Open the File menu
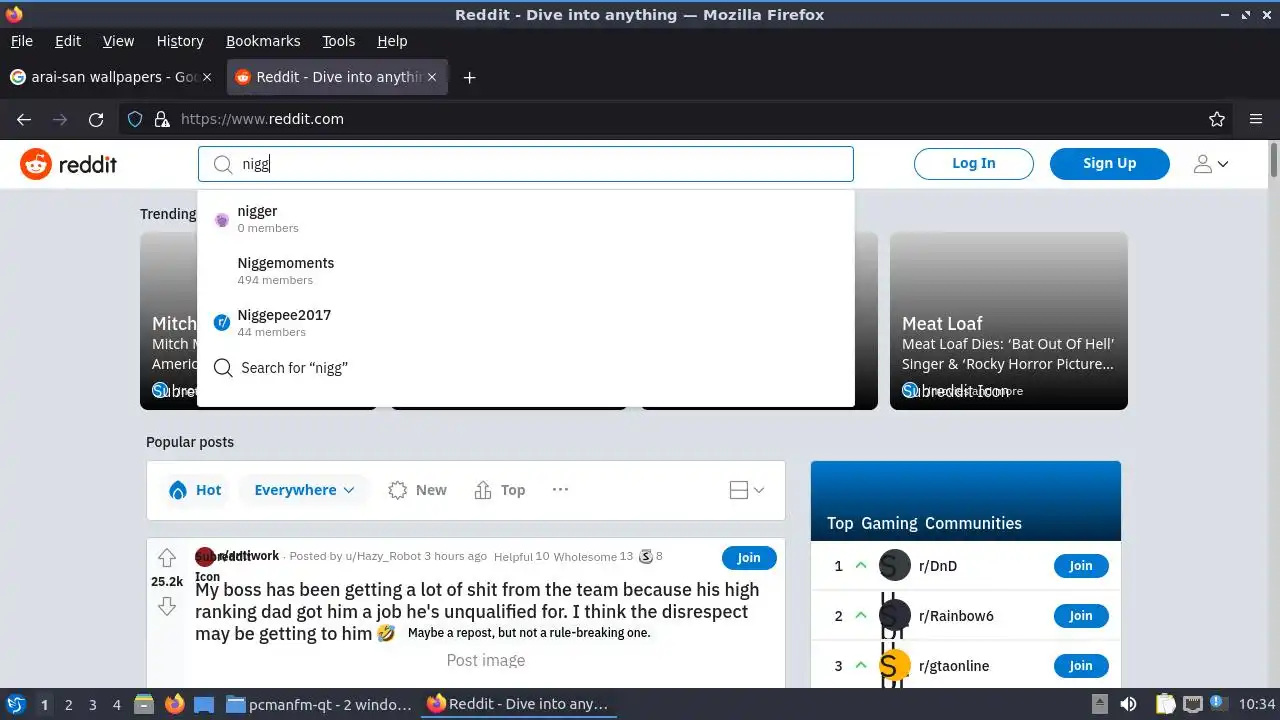The height and width of the screenshot is (720, 1280). tap(22, 41)
